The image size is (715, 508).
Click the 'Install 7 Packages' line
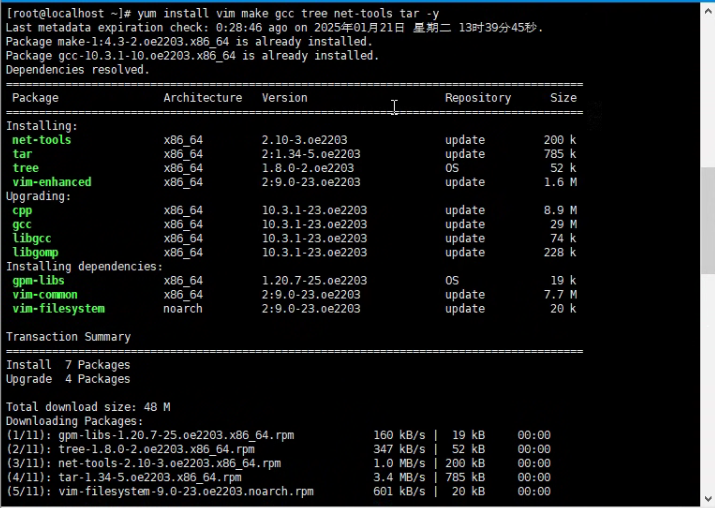(x=68, y=365)
